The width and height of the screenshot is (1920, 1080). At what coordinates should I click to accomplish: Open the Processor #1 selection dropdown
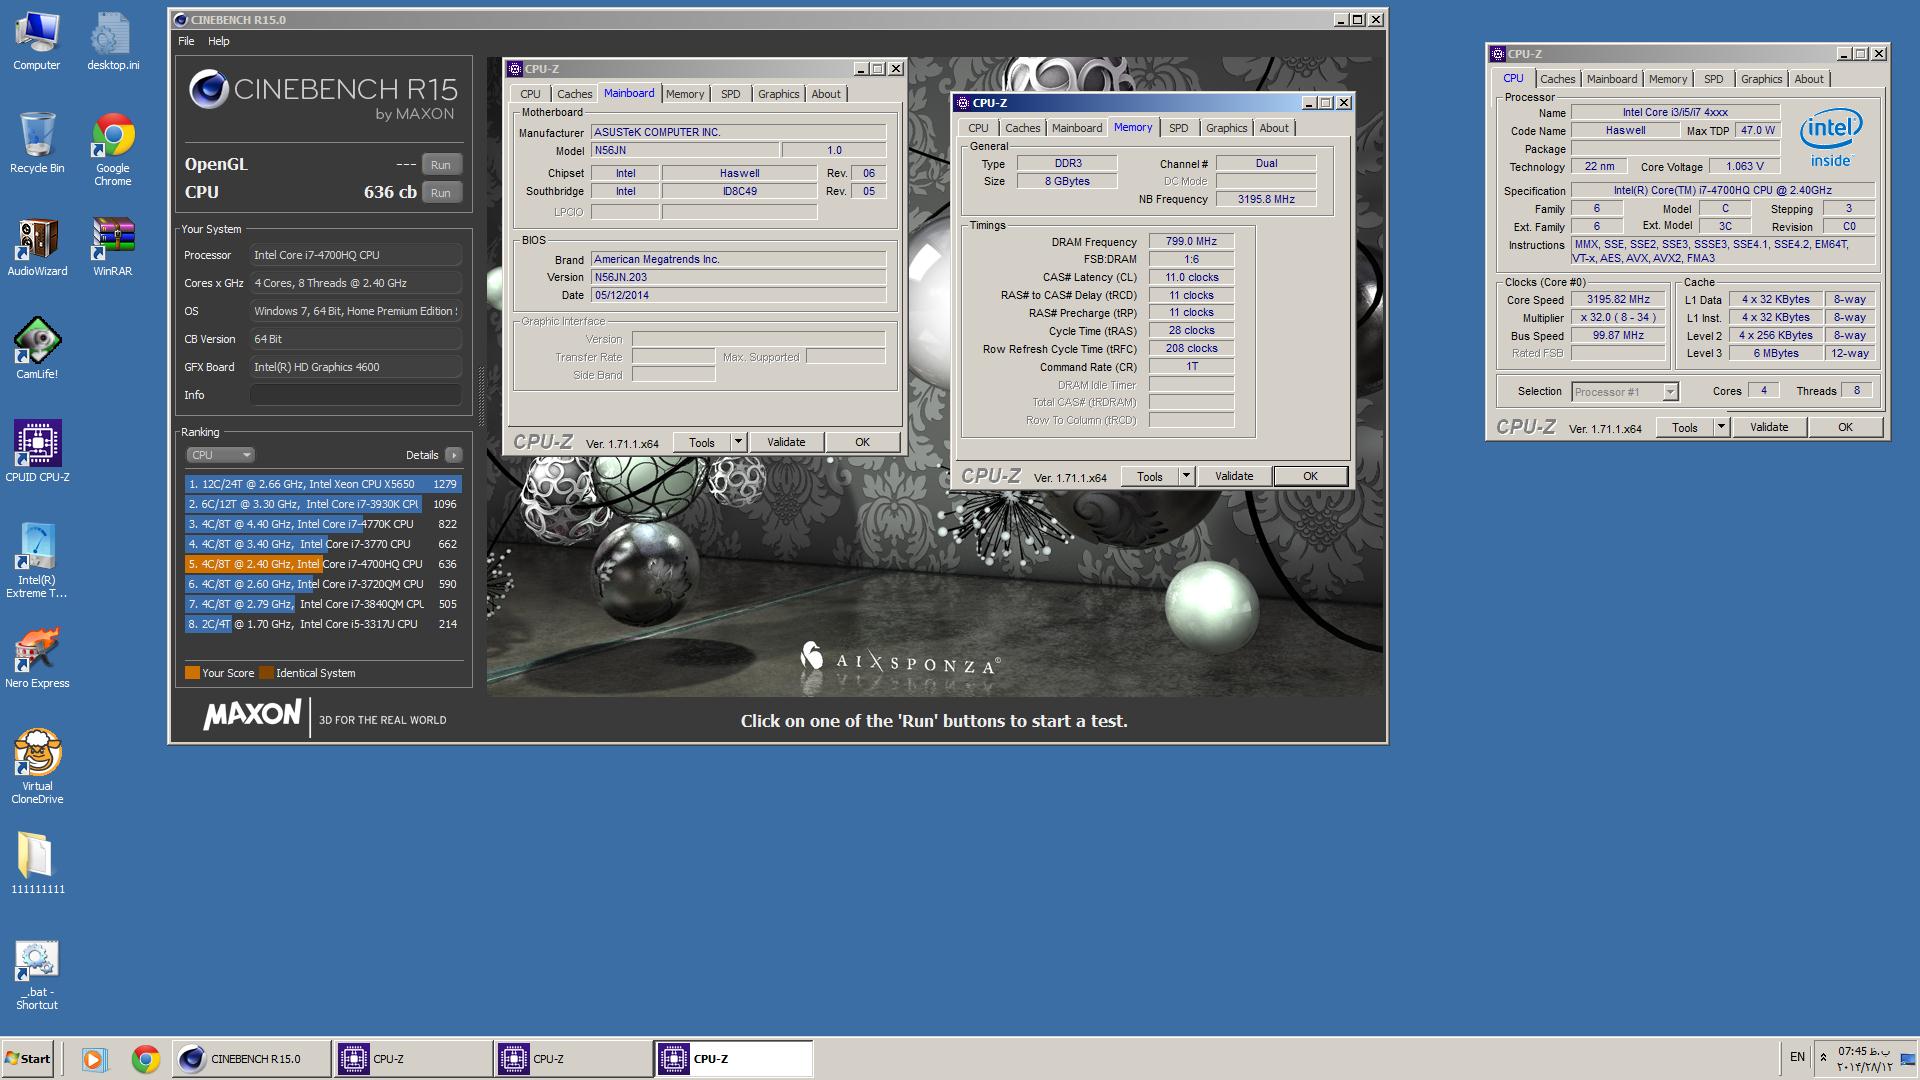1625,392
